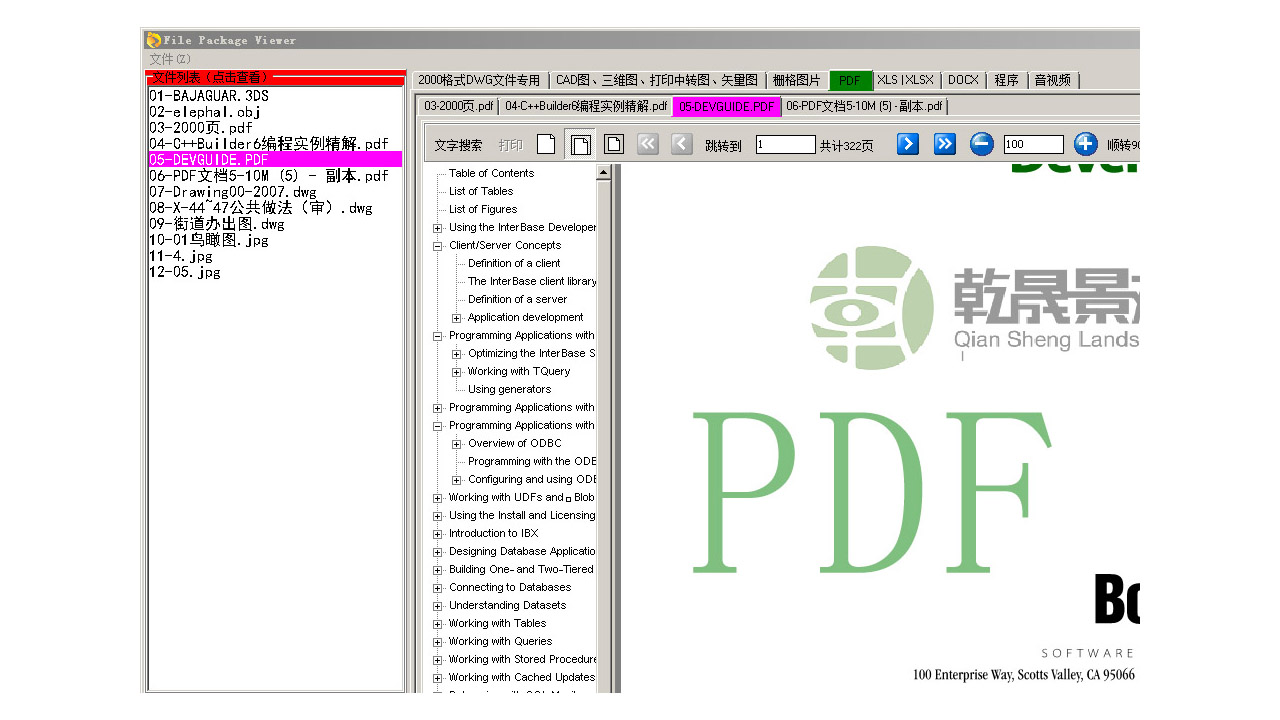Select 07-Drawing00-2007.dwg in the file list
Viewport: 1280px width, 720px height.
coord(233,192)
